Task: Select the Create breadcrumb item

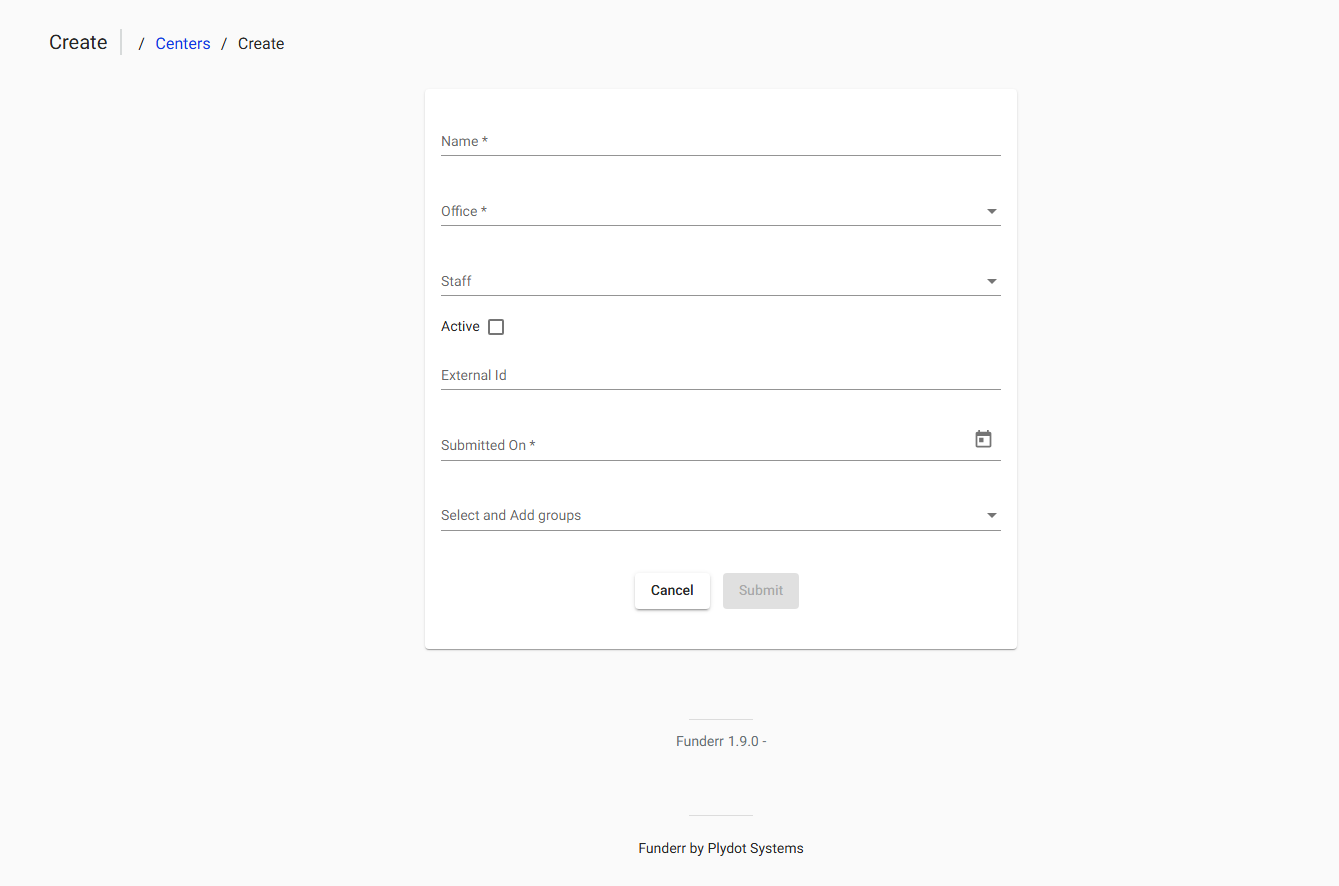Action: point(260,43)
